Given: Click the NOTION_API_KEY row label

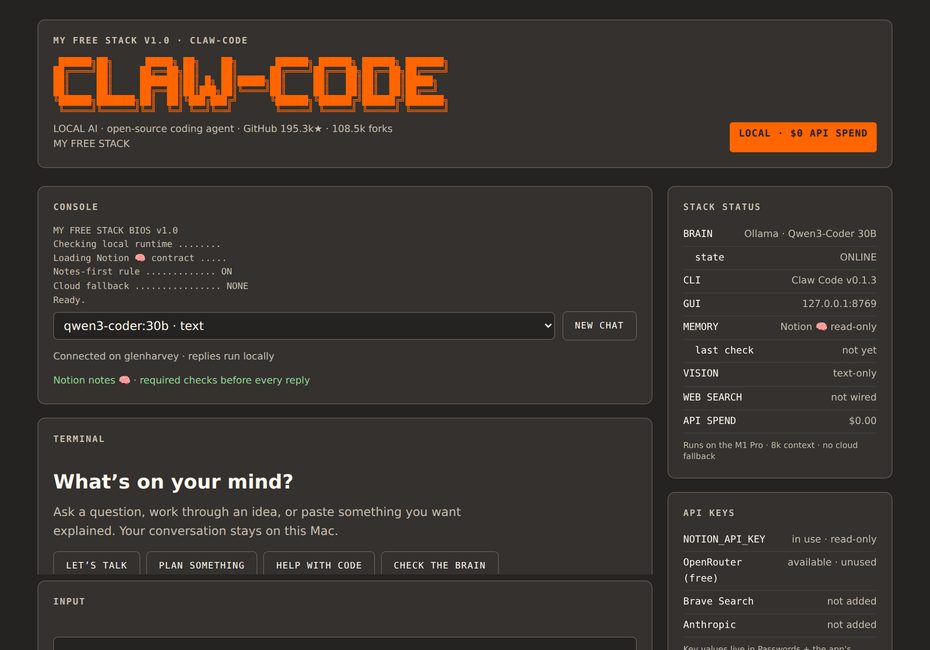Looking at the screenshot, I should (724, 539).
